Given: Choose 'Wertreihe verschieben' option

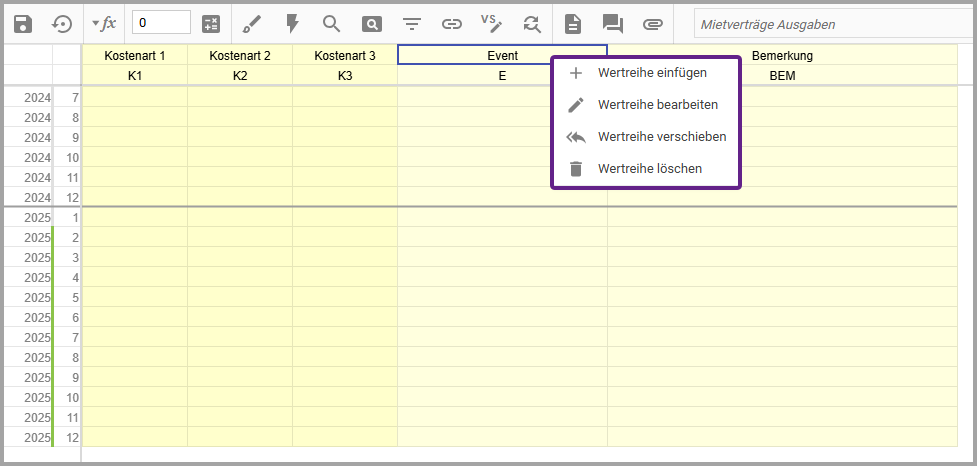Looking at the screenshot, I should [661, 137].
